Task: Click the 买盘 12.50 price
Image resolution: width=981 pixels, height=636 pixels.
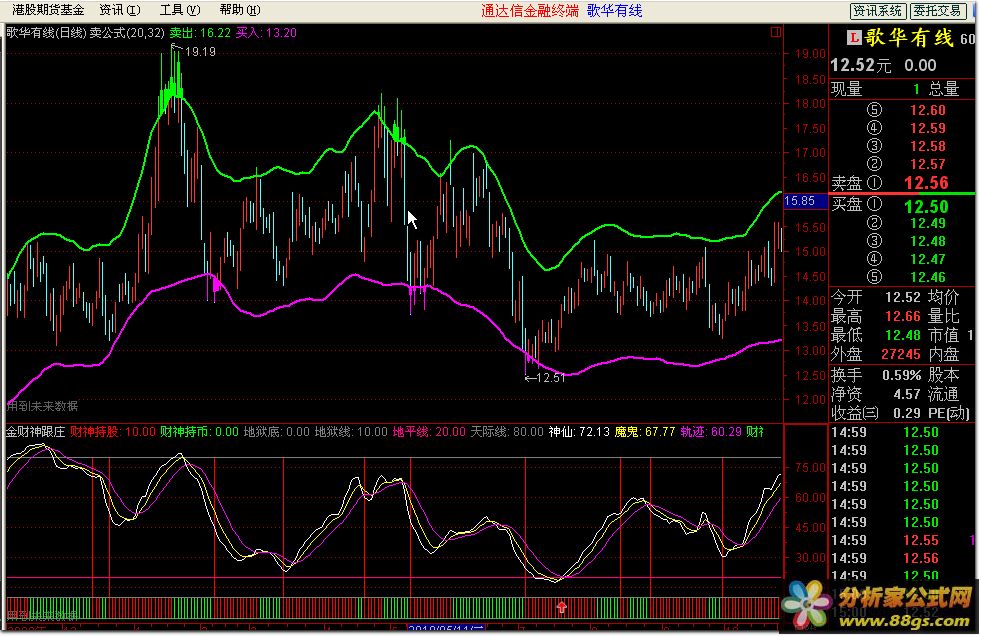Action: (926, 206)
